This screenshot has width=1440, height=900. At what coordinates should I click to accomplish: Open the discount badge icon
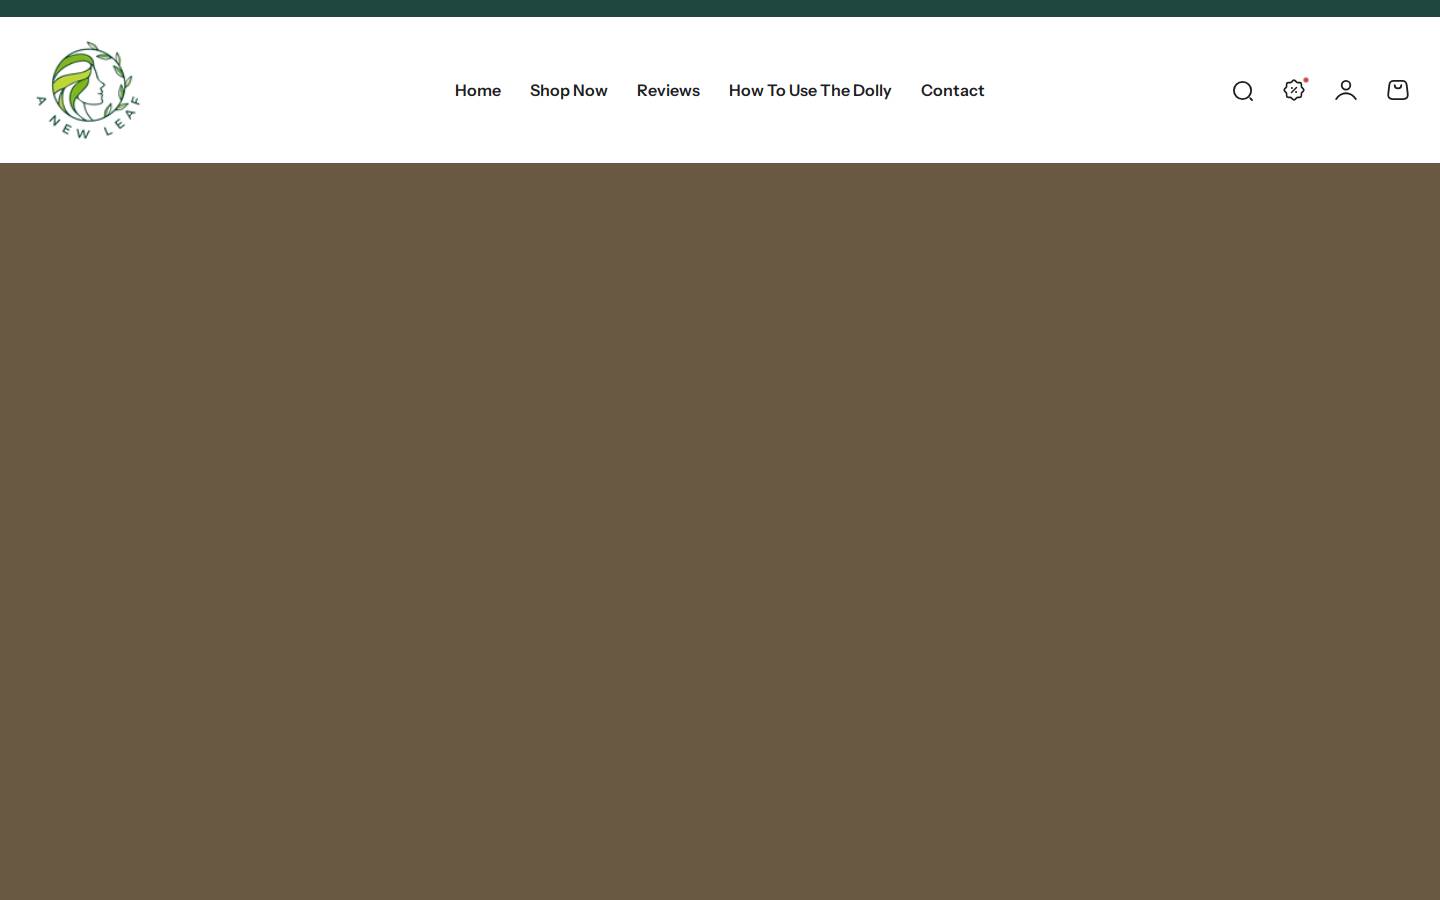point(1294,90)
